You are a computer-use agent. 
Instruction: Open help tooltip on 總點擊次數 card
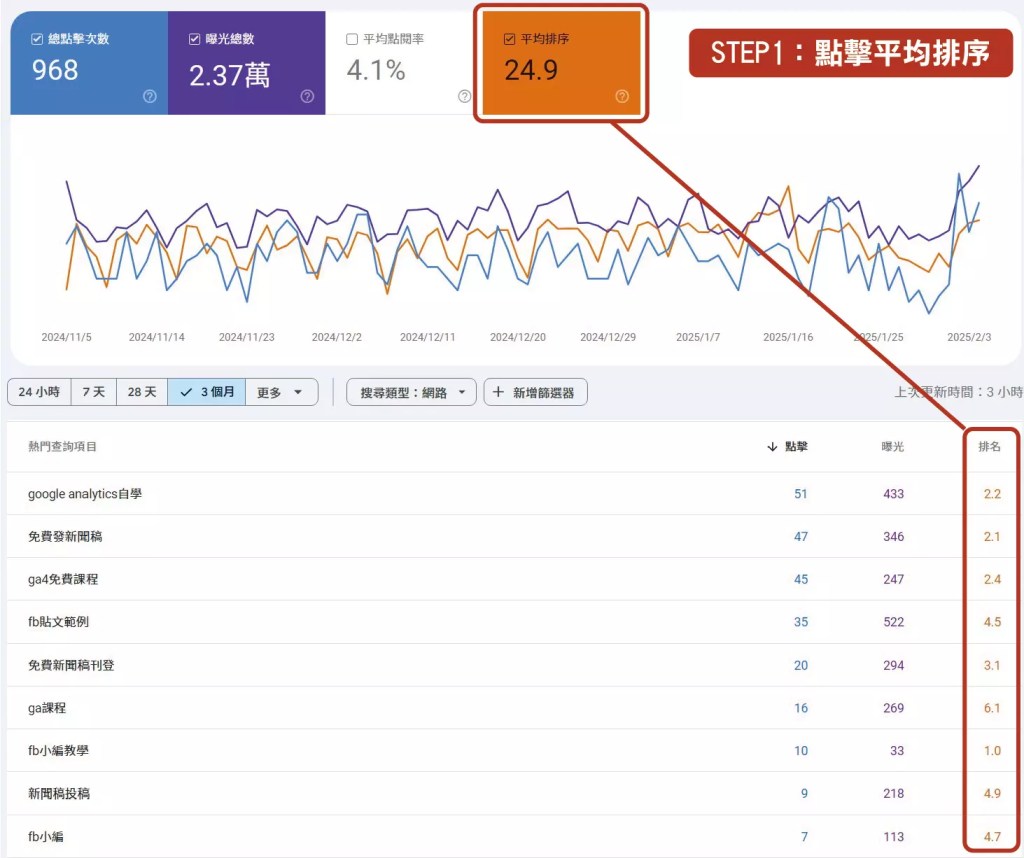click(x=148, y=96)
